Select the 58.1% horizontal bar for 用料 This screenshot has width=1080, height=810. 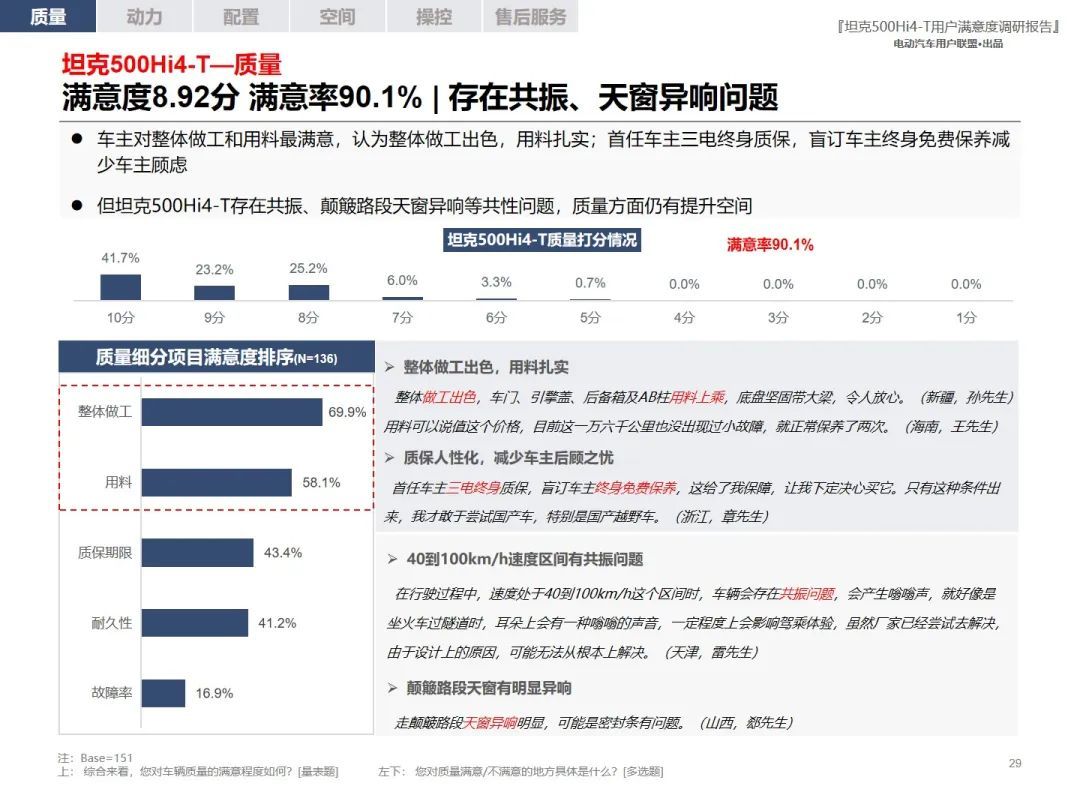[x=217, y=482]
